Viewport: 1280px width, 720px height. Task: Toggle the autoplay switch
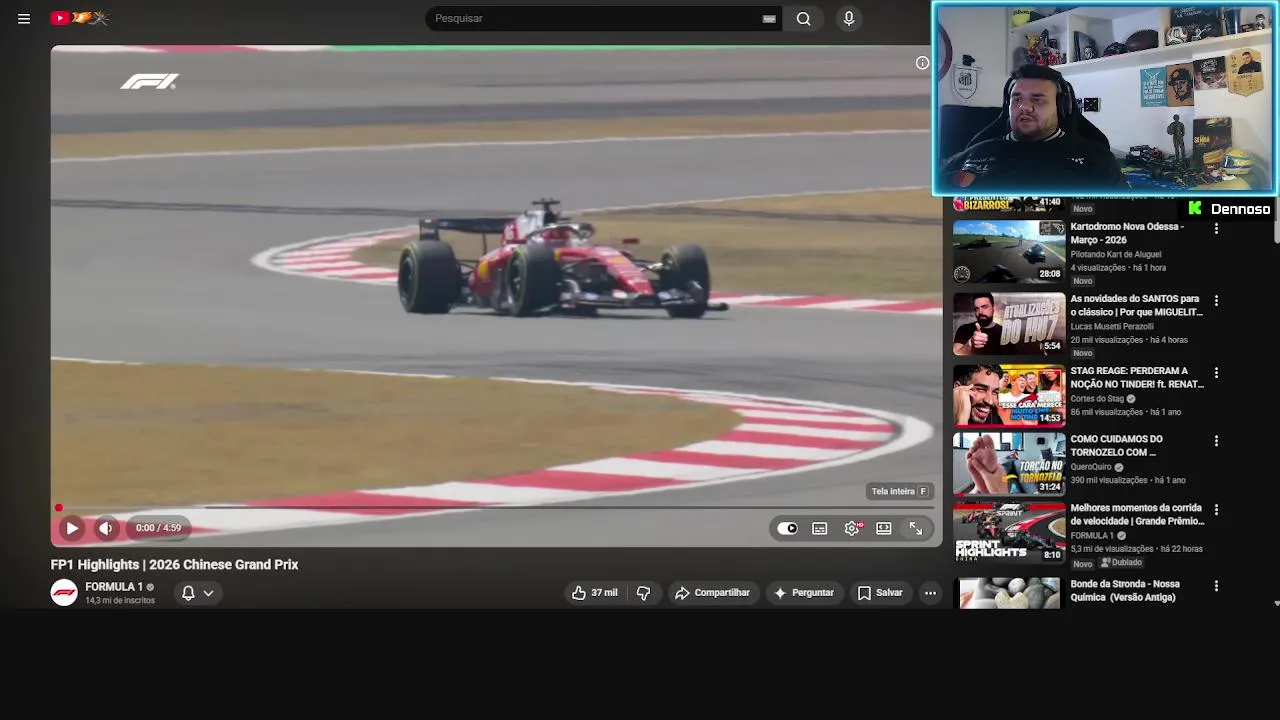(x=788, y=528)
